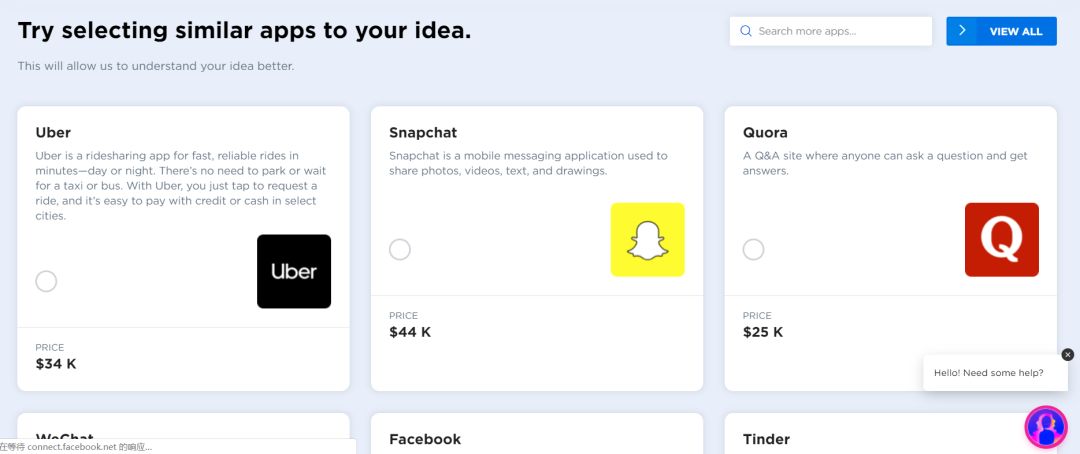1080x454 pixels.
Task: Click the Uber app logo
Action: [293, 271]
